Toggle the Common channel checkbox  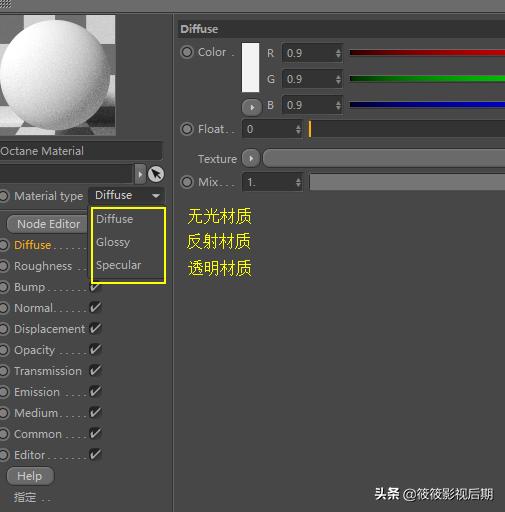(x=95, y=434)
